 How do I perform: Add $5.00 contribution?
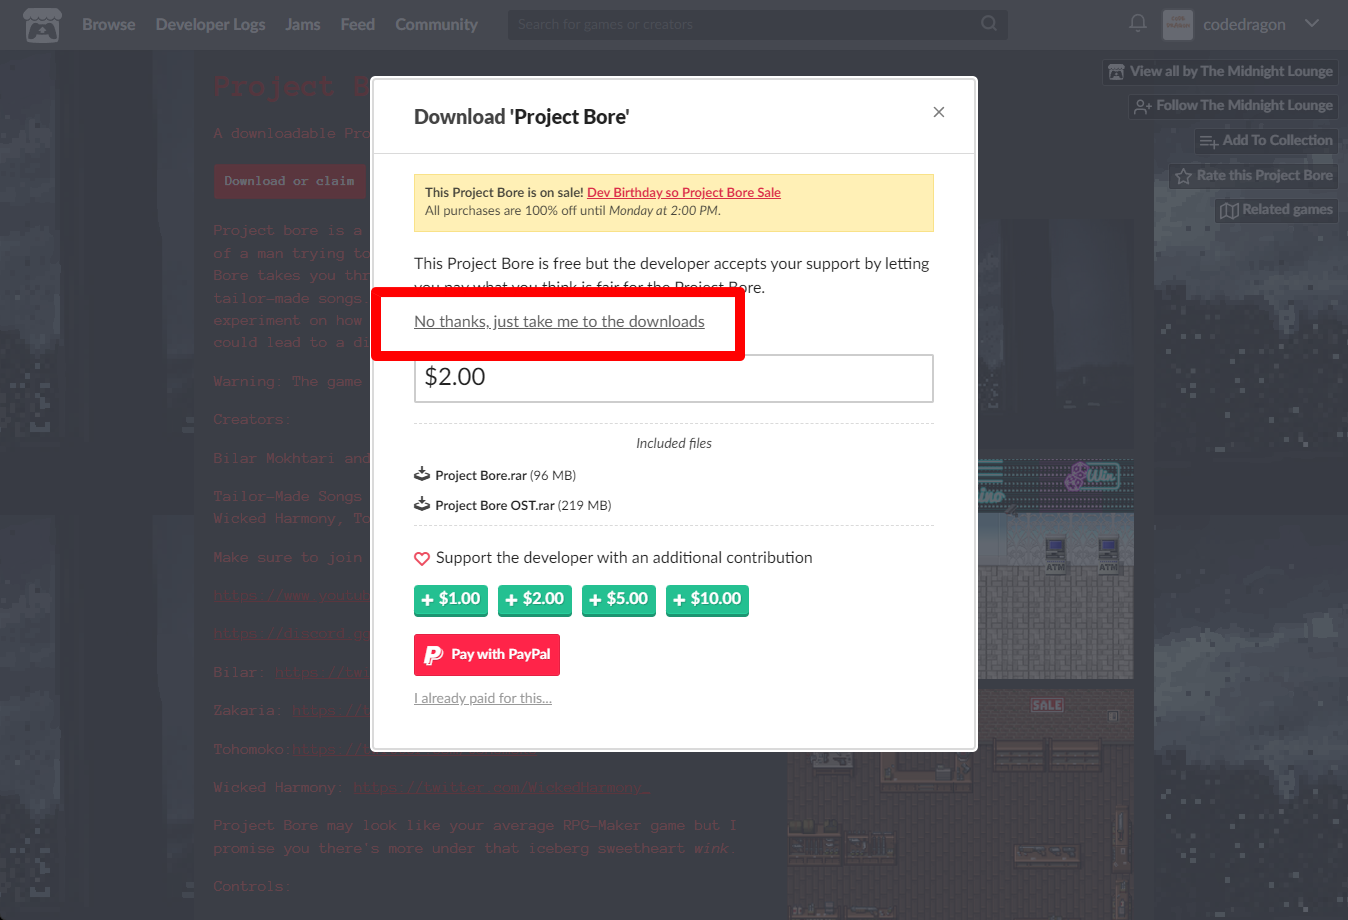[619, 600]
